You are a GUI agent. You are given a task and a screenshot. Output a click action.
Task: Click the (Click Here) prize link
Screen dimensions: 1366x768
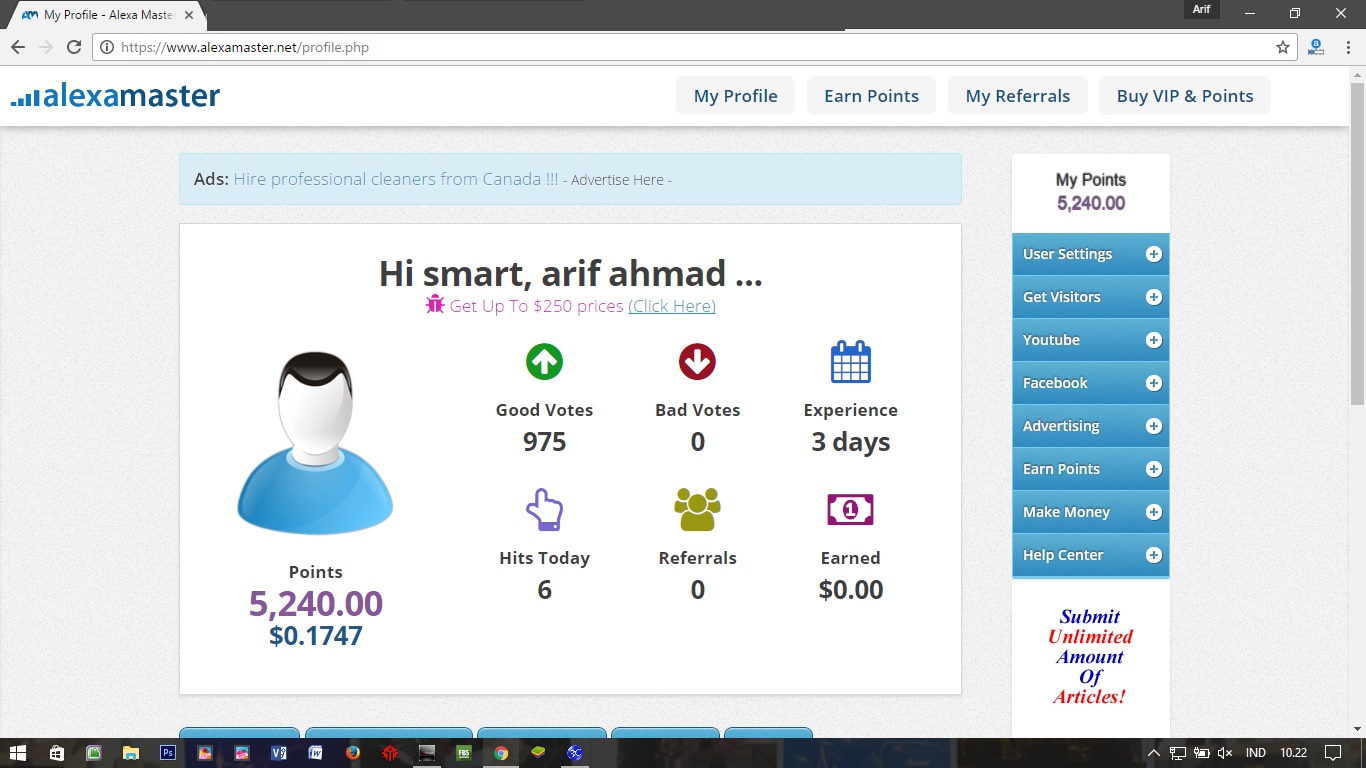[x=672, y=306]
